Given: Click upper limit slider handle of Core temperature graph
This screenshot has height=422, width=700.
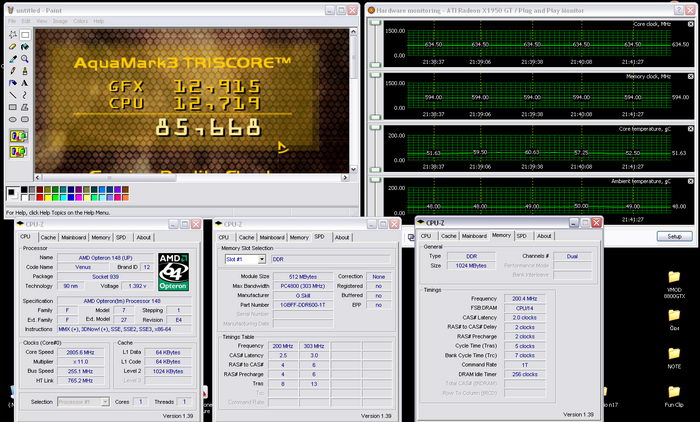Looking at the screenshot, I should (x=375, y=128).
